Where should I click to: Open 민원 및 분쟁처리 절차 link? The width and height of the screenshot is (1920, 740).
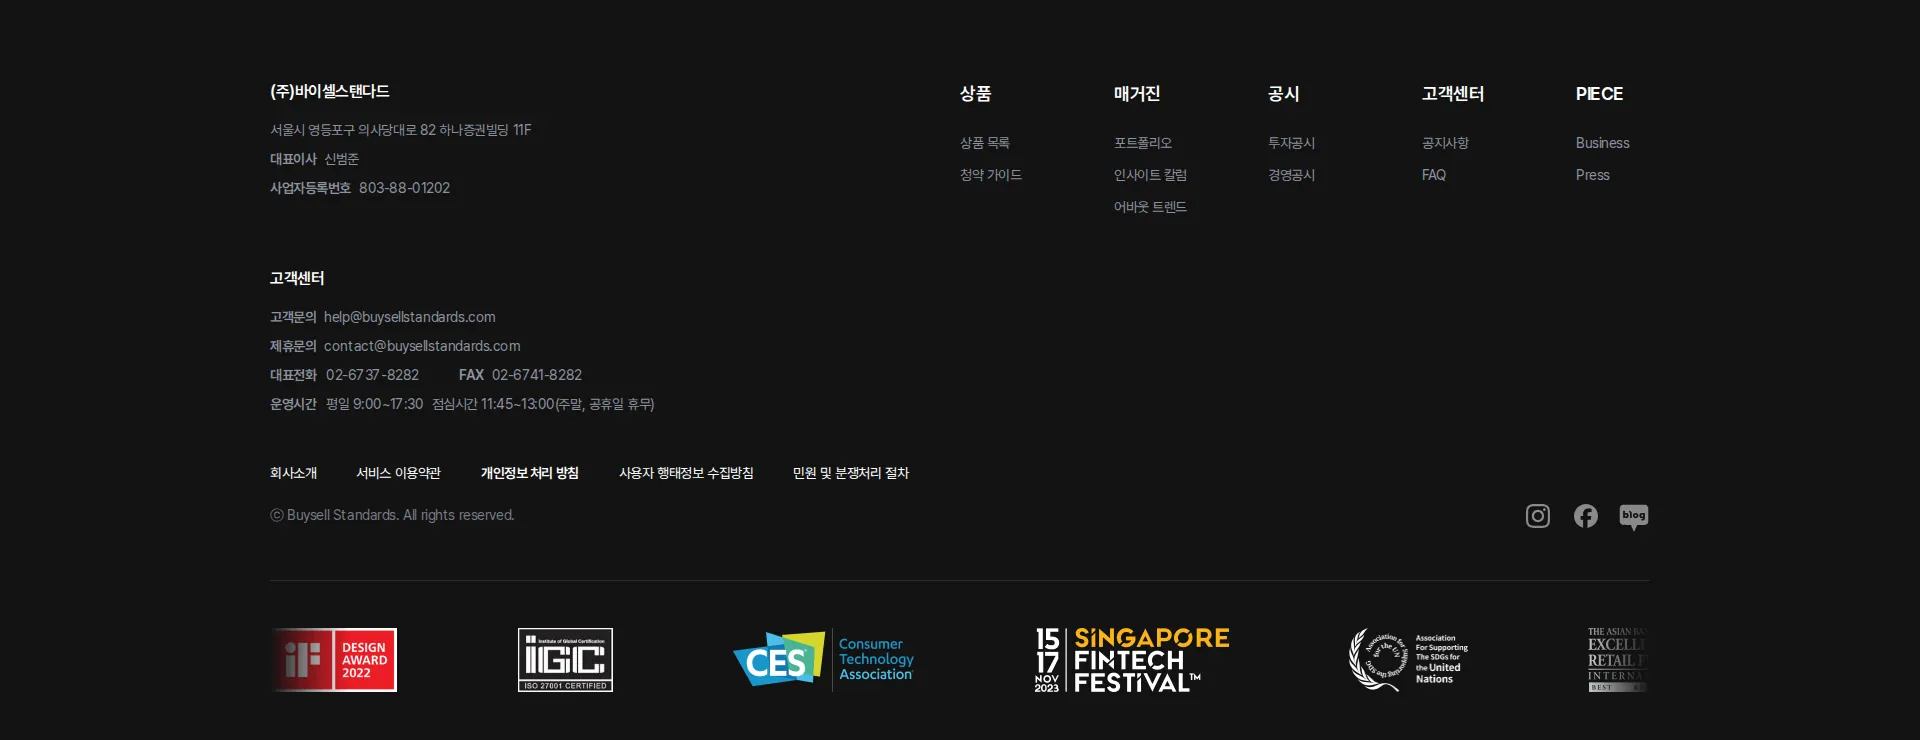(850, 473)
